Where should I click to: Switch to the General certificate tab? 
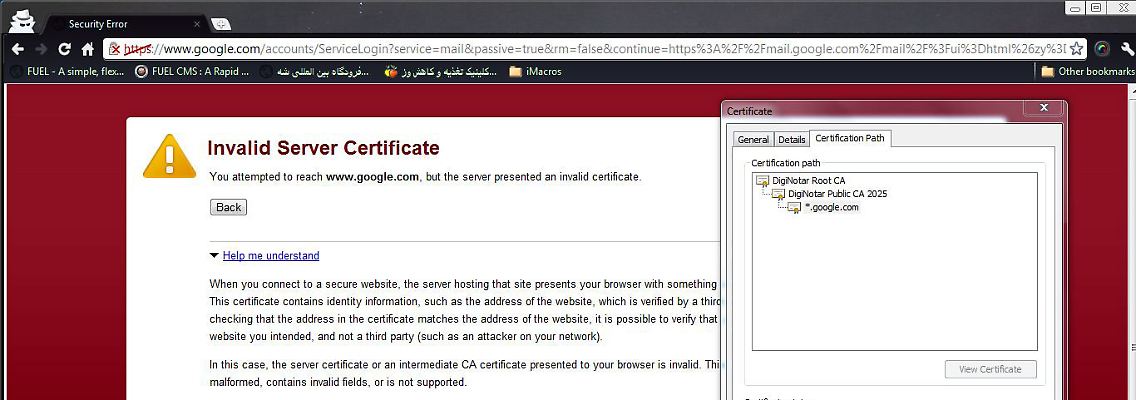753,140
